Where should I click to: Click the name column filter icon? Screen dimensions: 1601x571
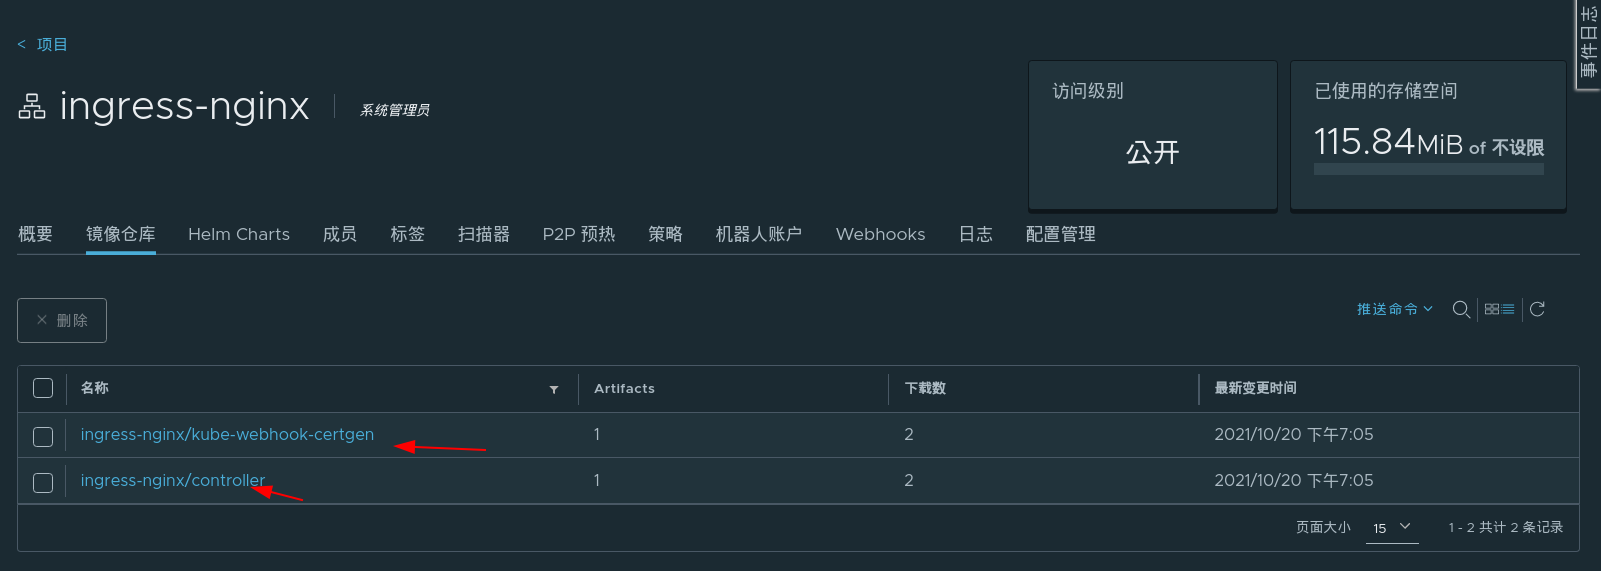tap(554, 389)
